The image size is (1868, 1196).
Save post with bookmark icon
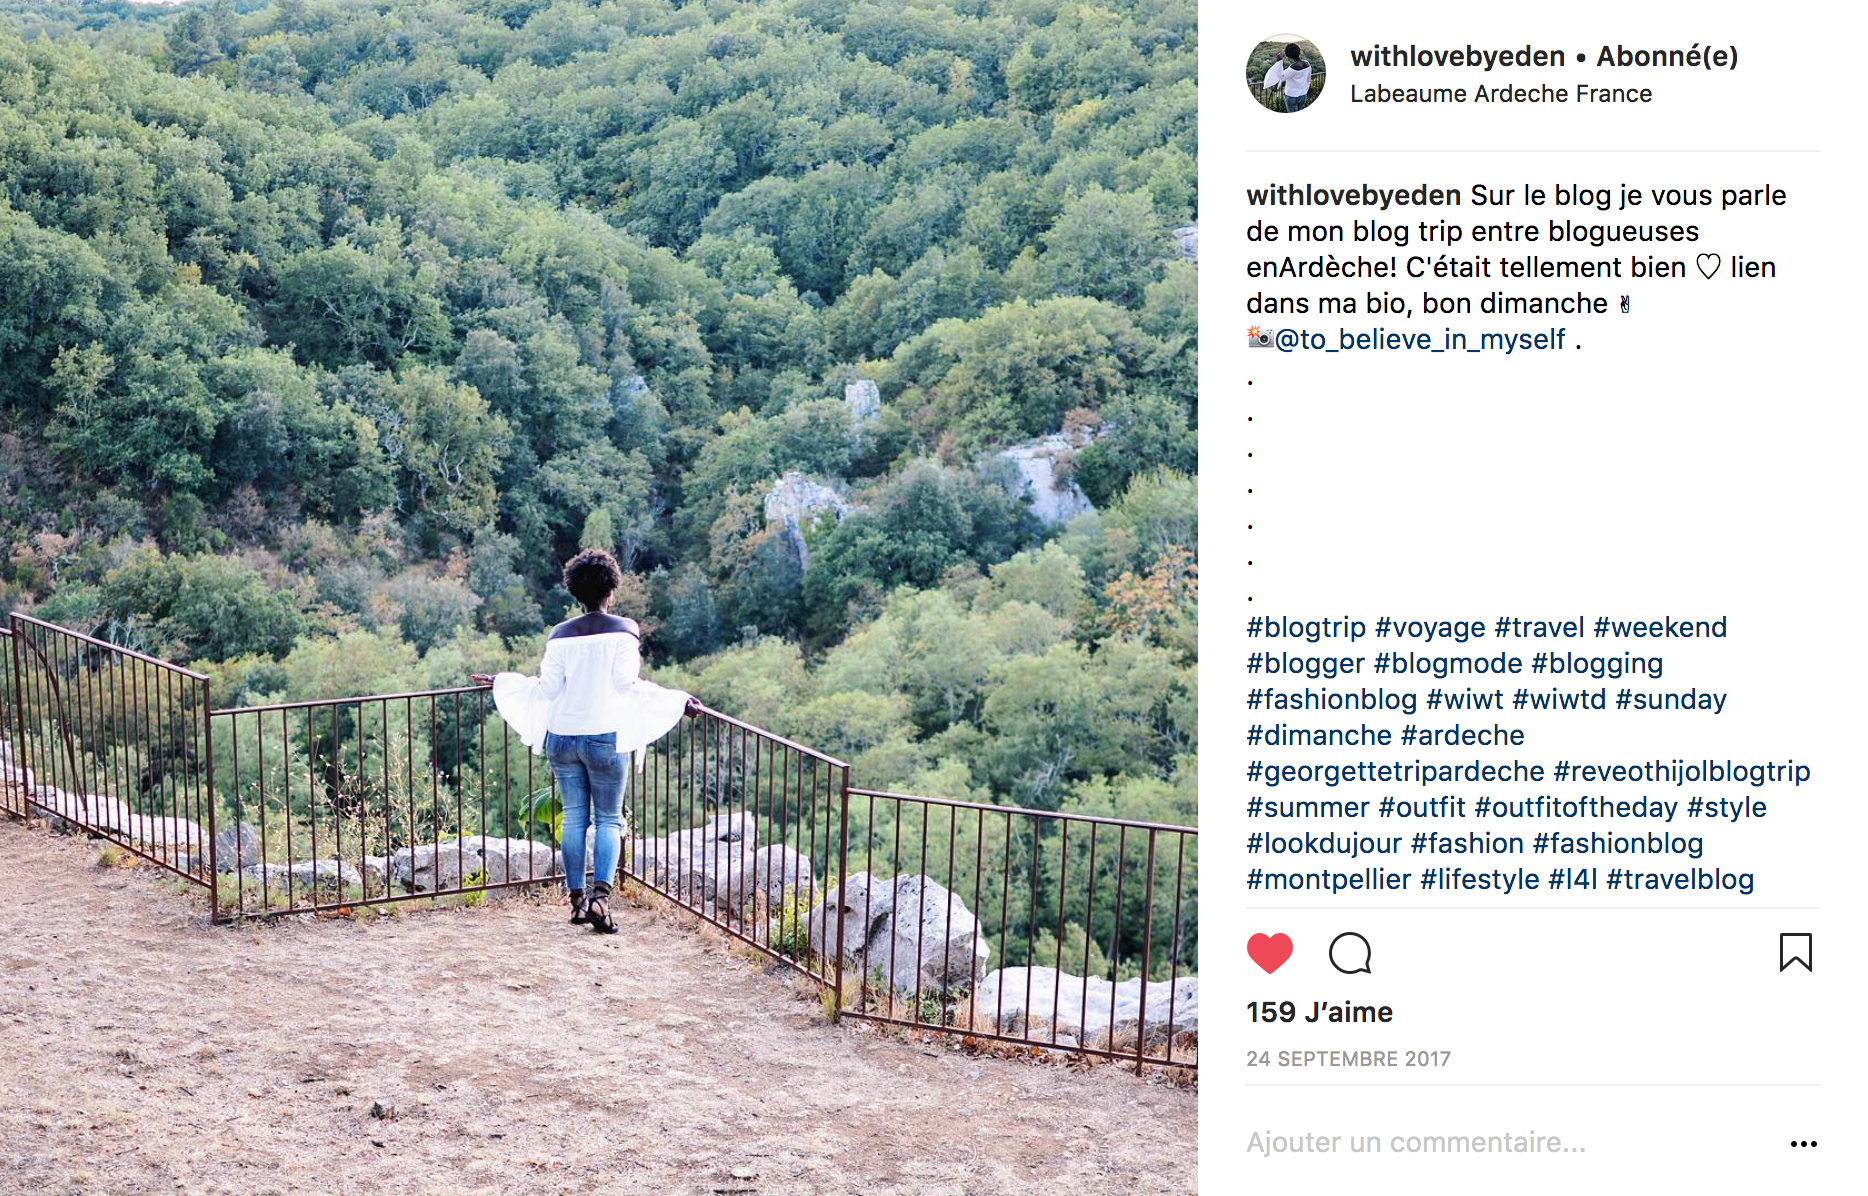(1795, 953)
